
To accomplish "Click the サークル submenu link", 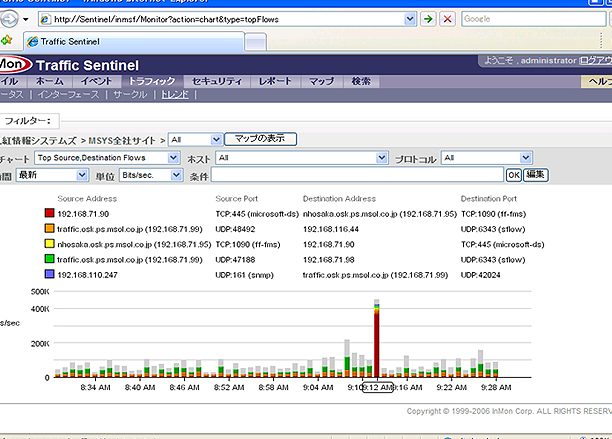I will 130,95.
